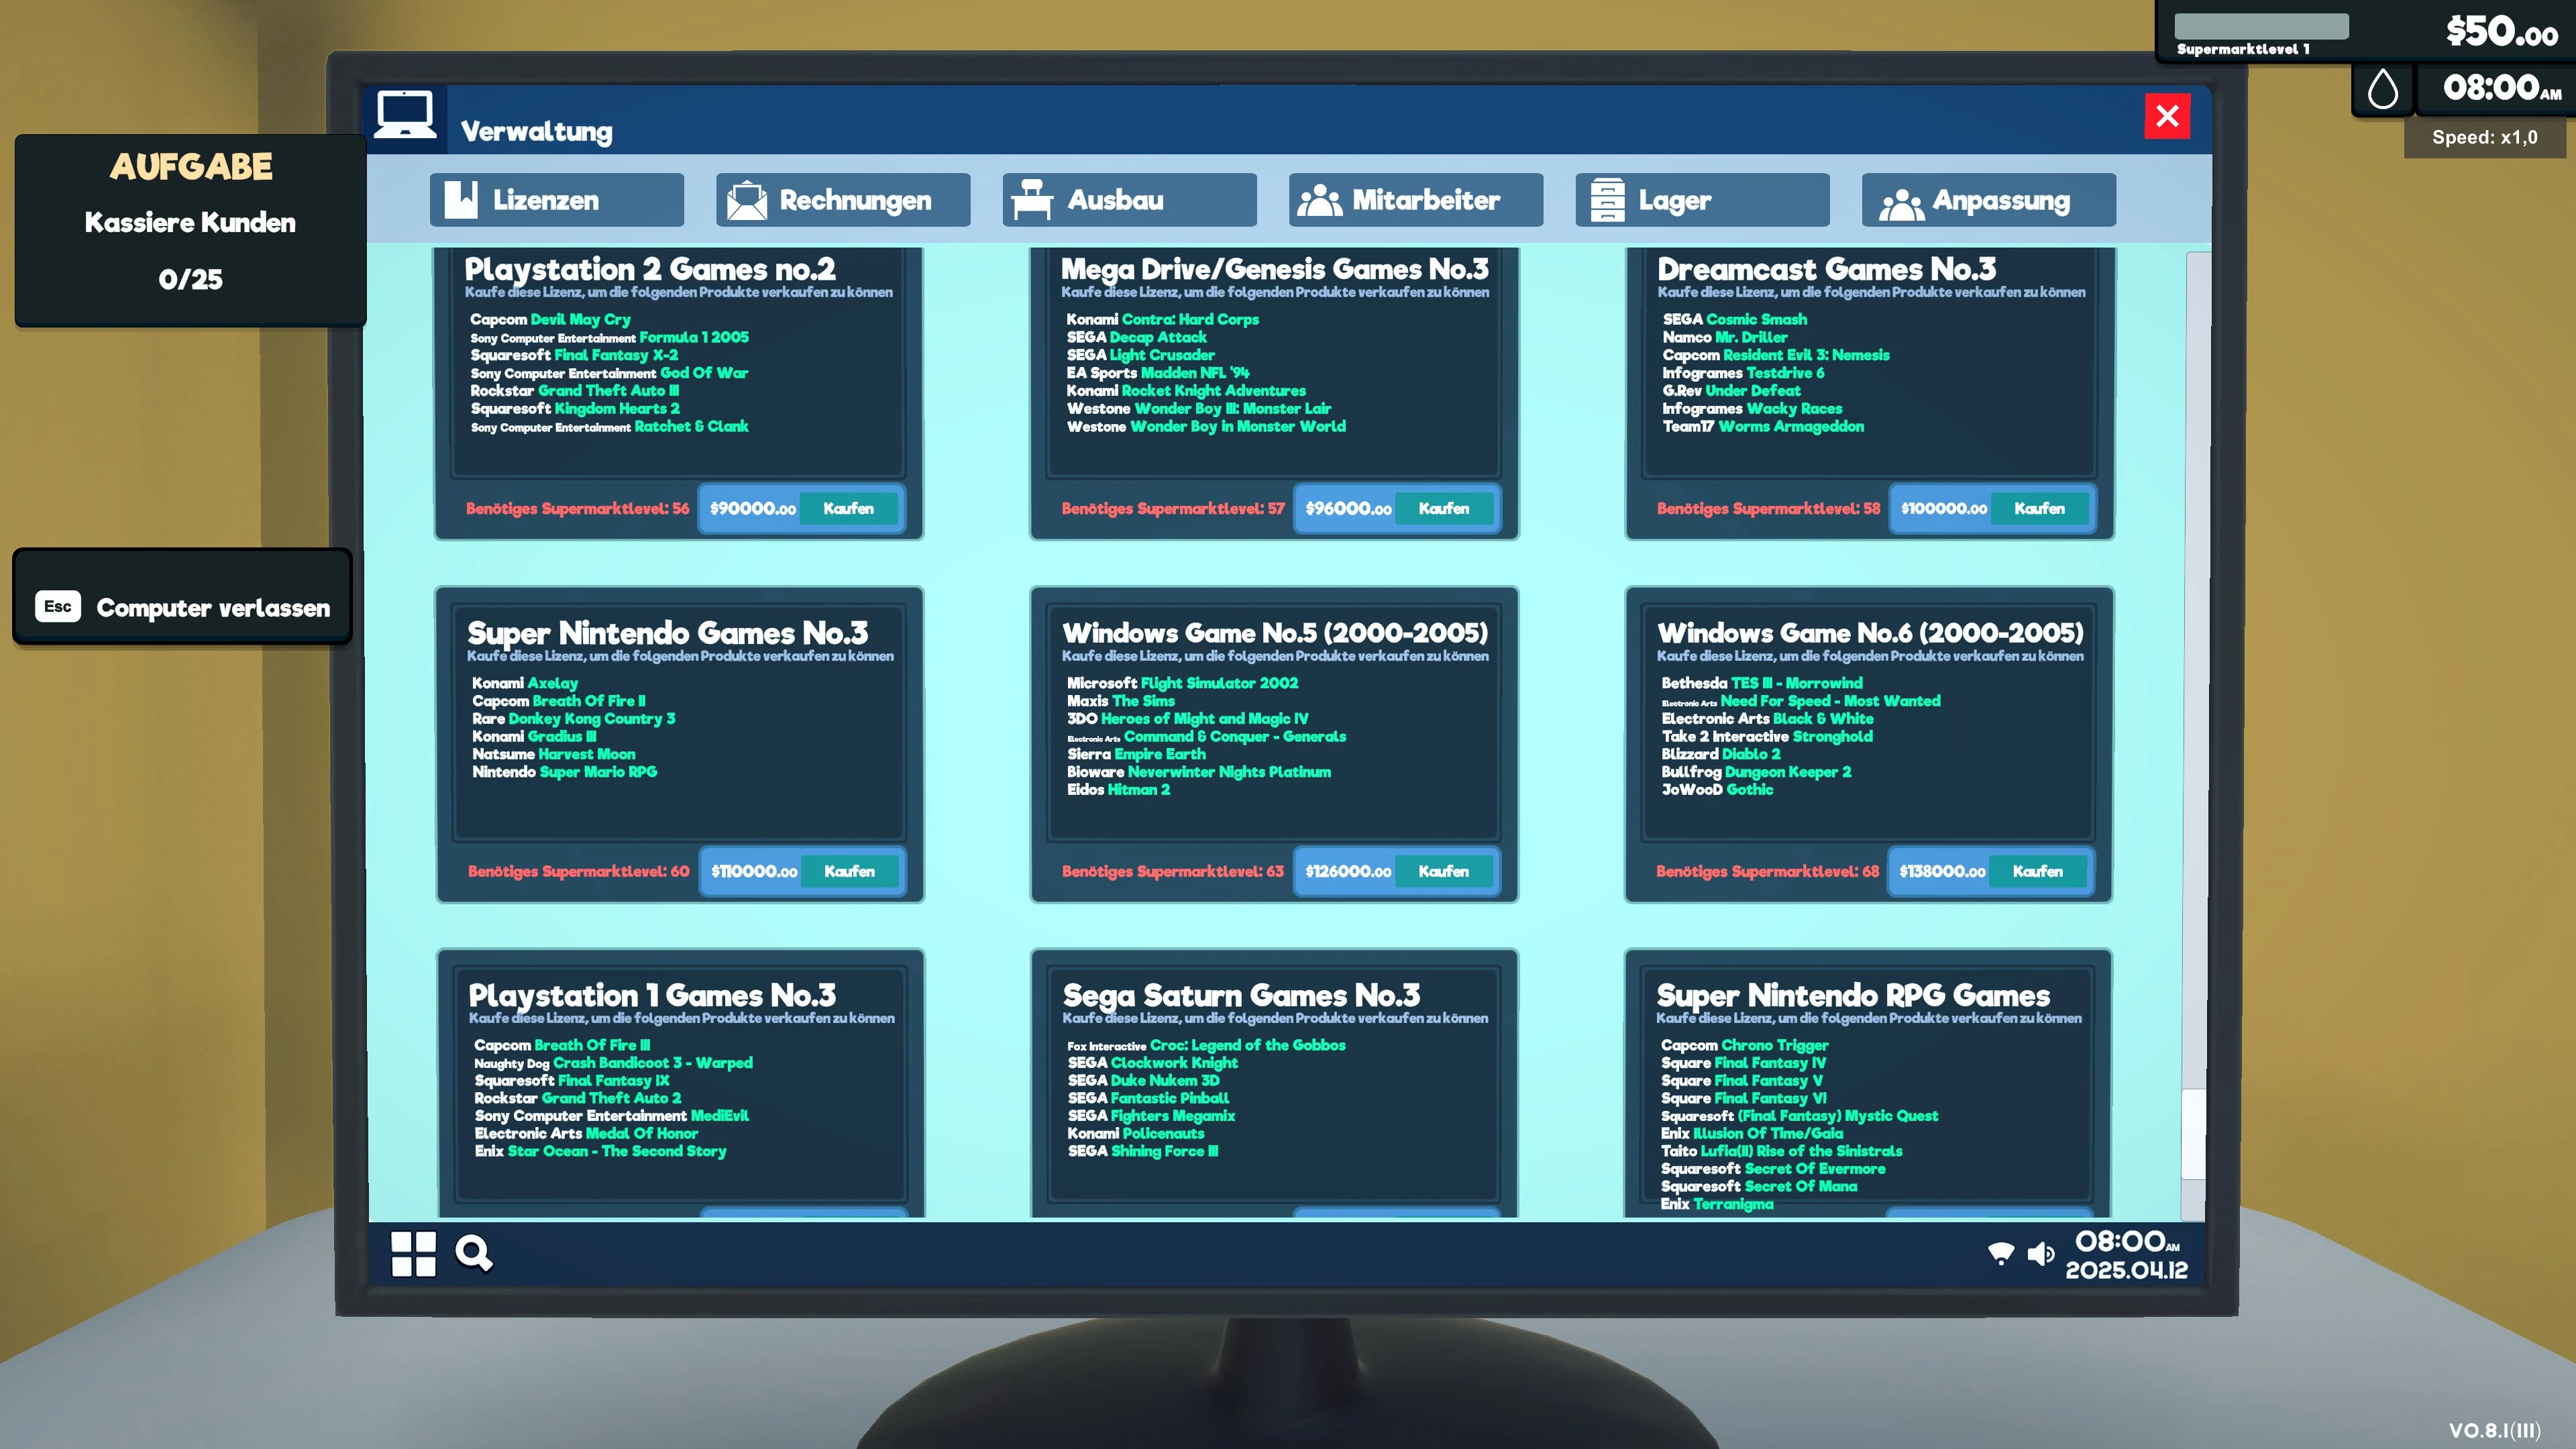2576x1449 pixels.
Task: Click the $138000.00 price
Action: click(x=1942, y=871)
